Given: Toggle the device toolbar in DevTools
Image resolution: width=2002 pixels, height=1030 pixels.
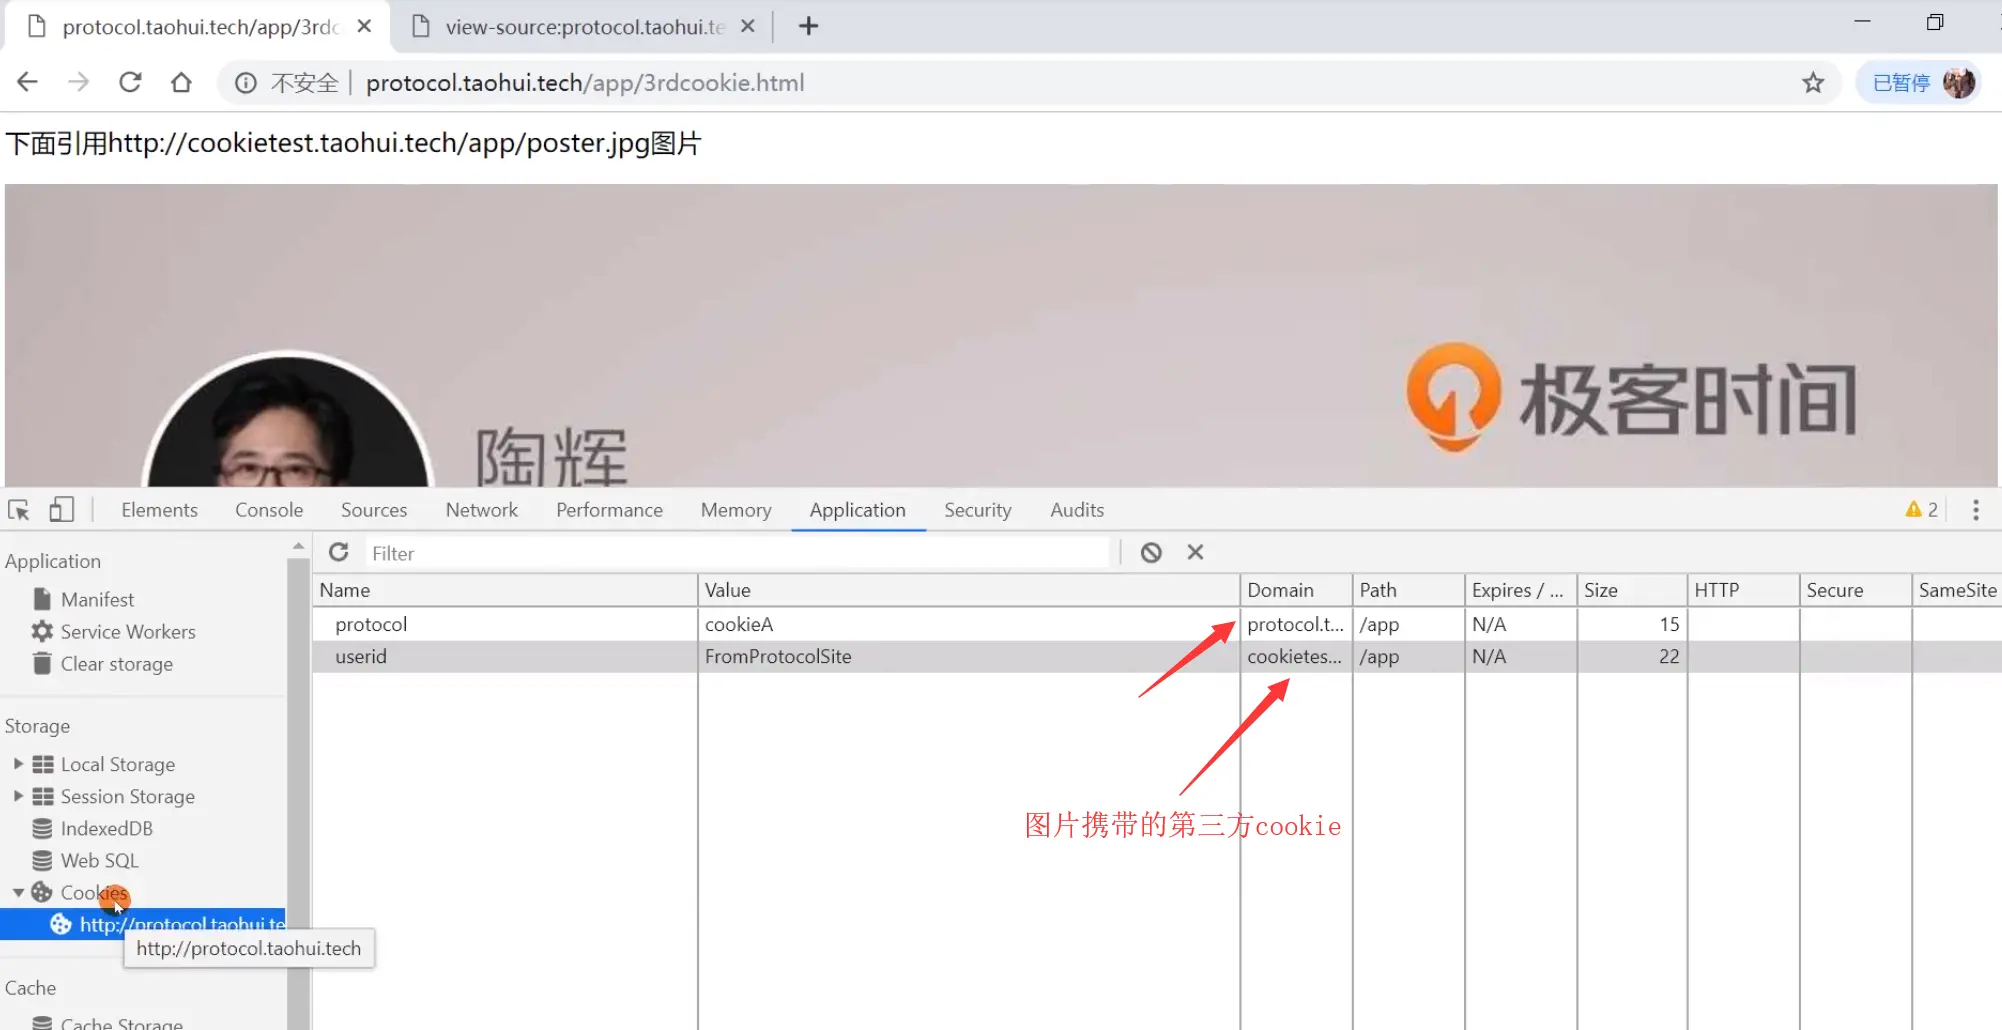Looking at the screenshot, I should (x=62, y=510).
